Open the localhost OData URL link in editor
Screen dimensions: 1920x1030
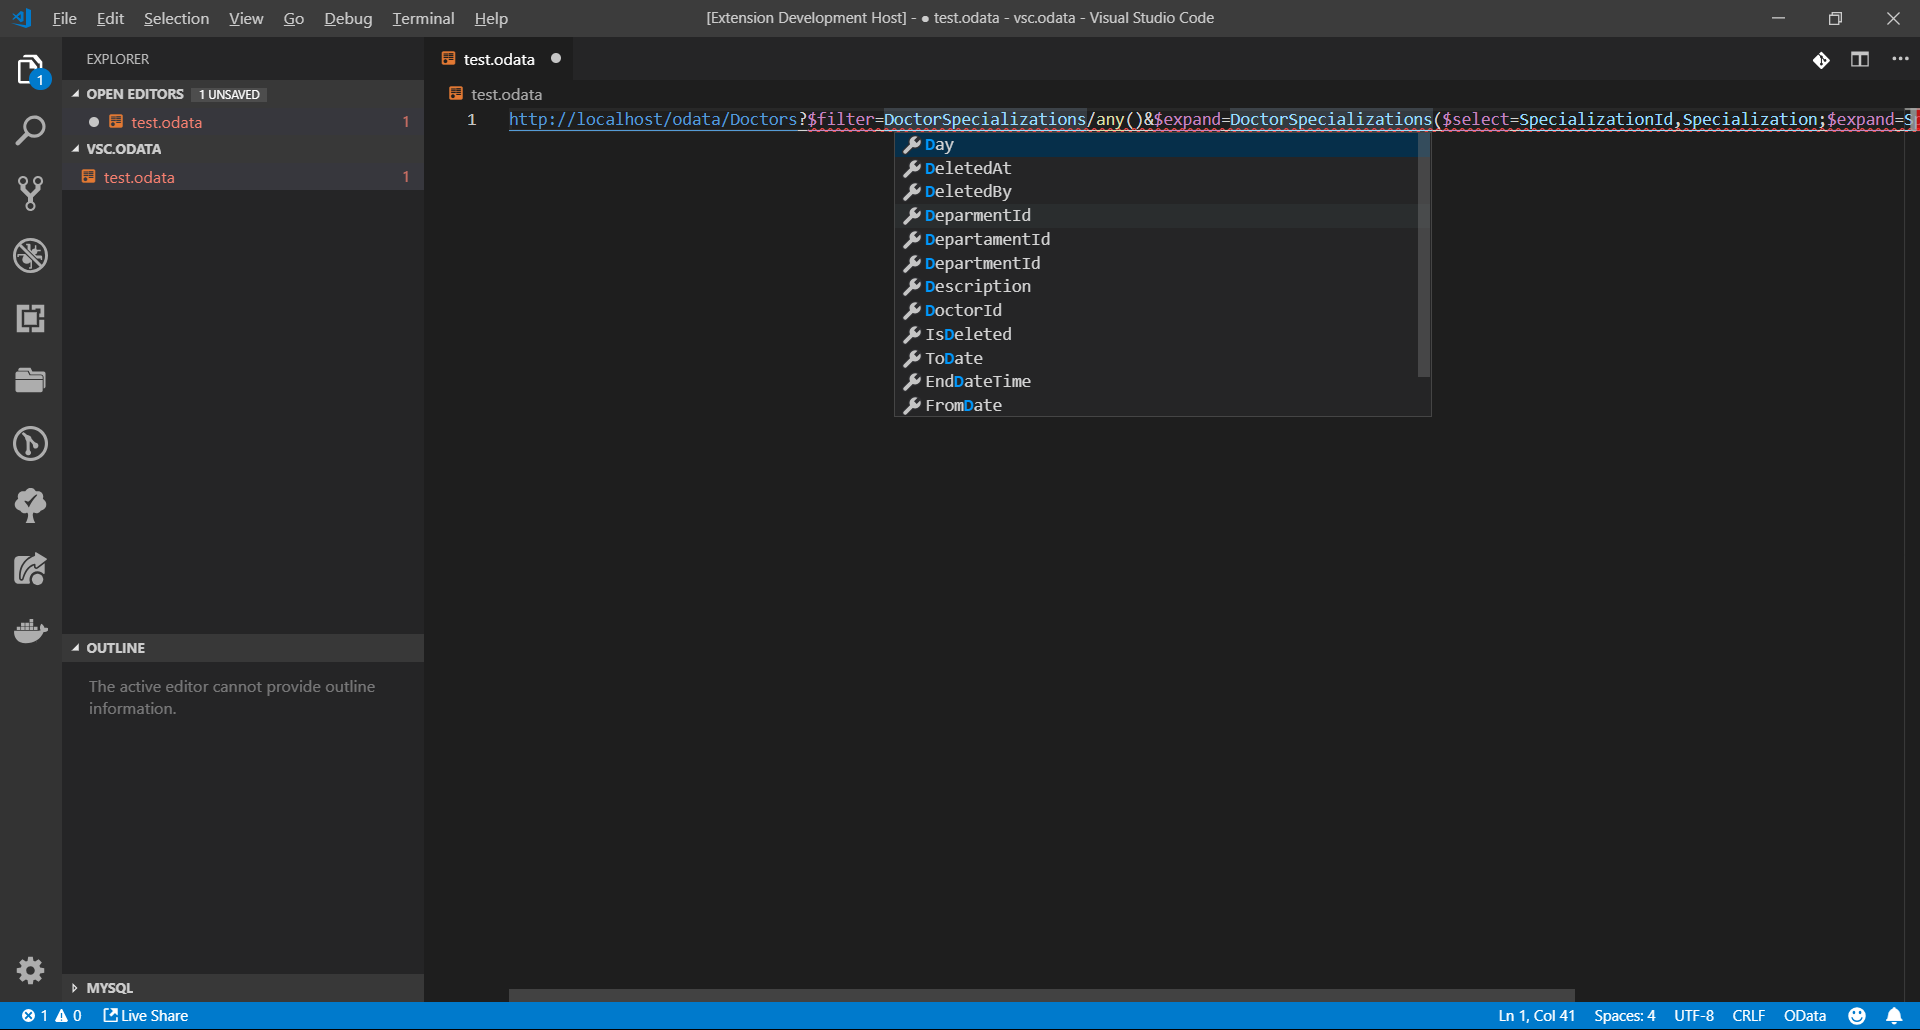(653, 119)
